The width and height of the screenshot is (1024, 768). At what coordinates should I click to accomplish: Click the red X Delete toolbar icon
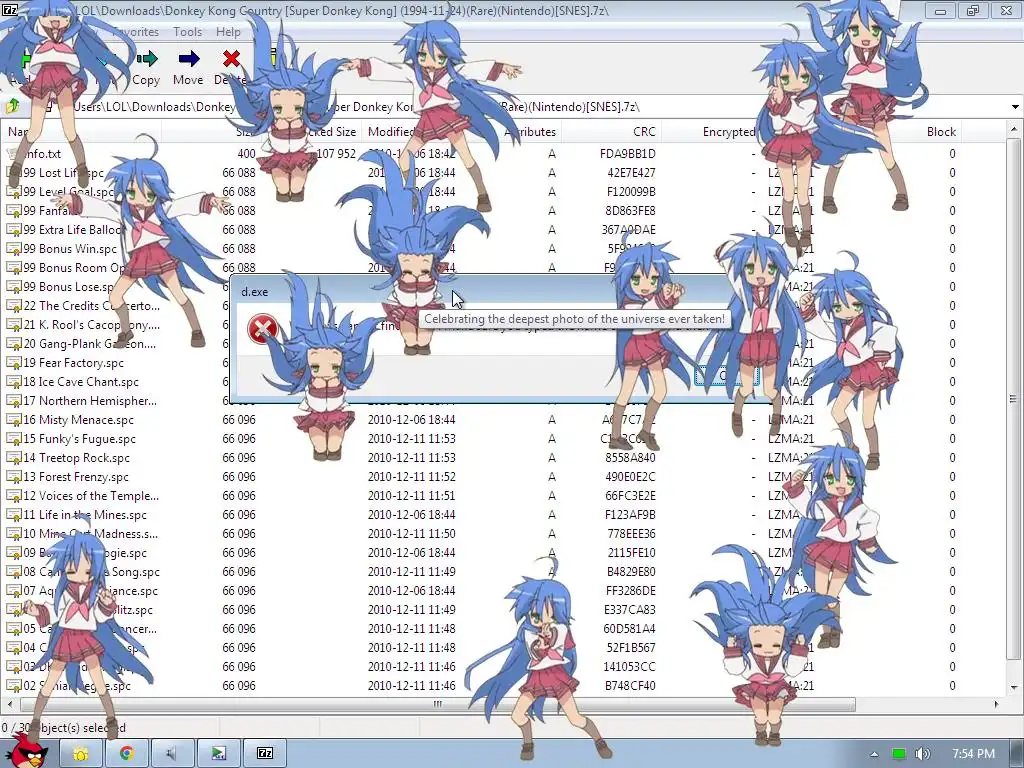tap(231, 59)
